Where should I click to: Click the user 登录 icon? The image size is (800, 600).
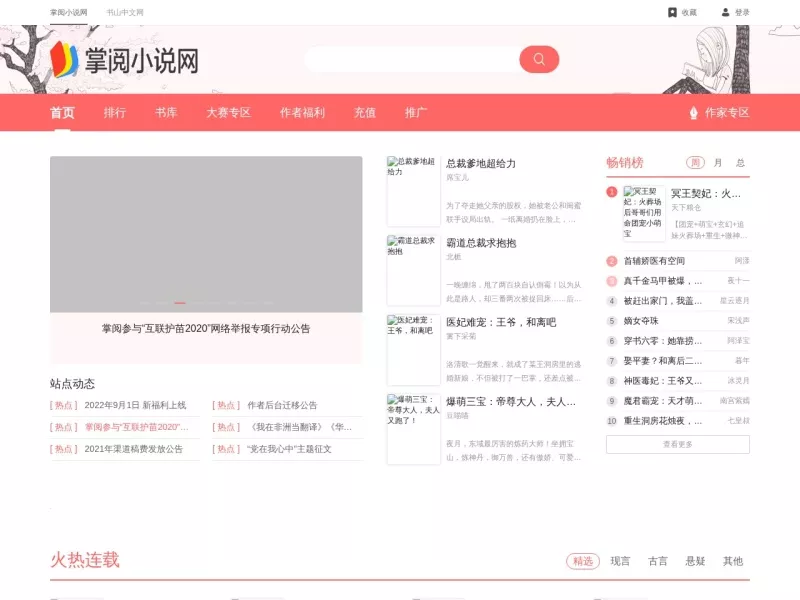[x=725, y=12]
